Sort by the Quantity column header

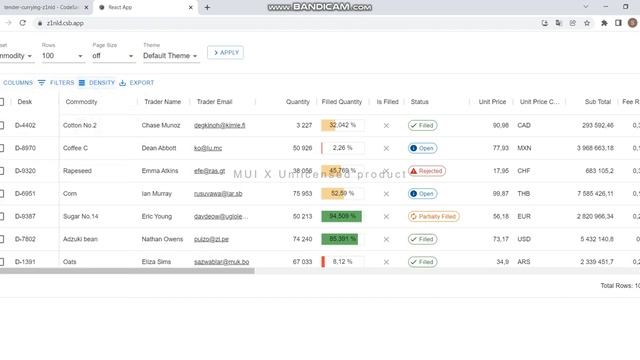(298, 102)
